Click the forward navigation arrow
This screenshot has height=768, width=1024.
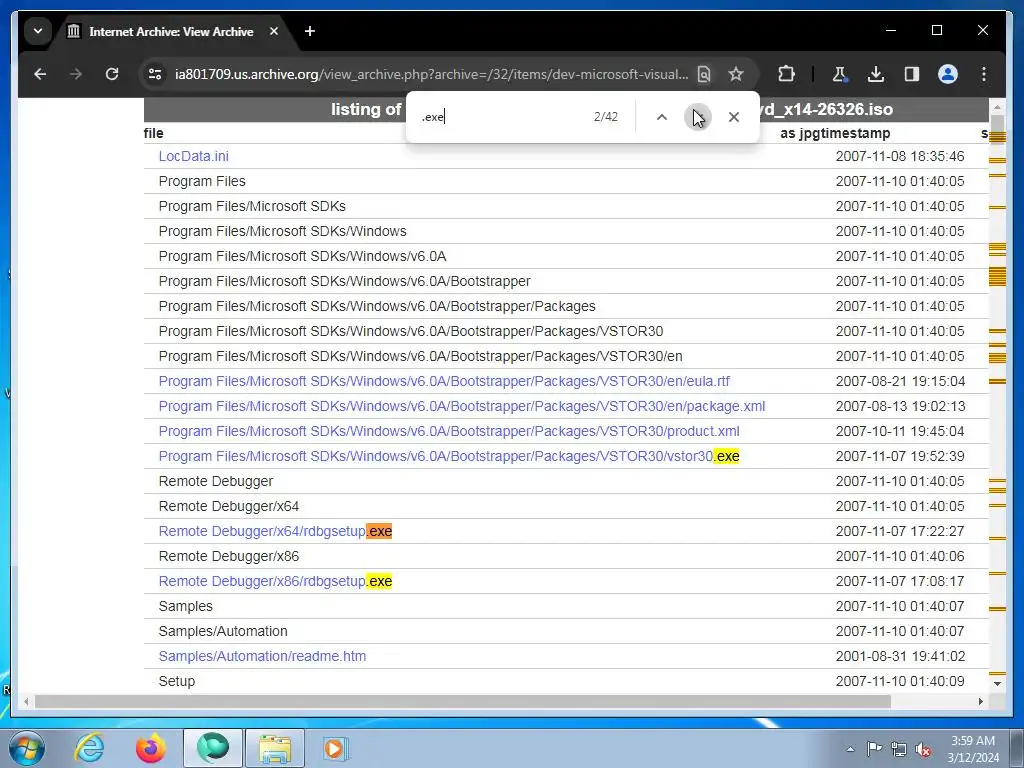(x=76, y=74)
